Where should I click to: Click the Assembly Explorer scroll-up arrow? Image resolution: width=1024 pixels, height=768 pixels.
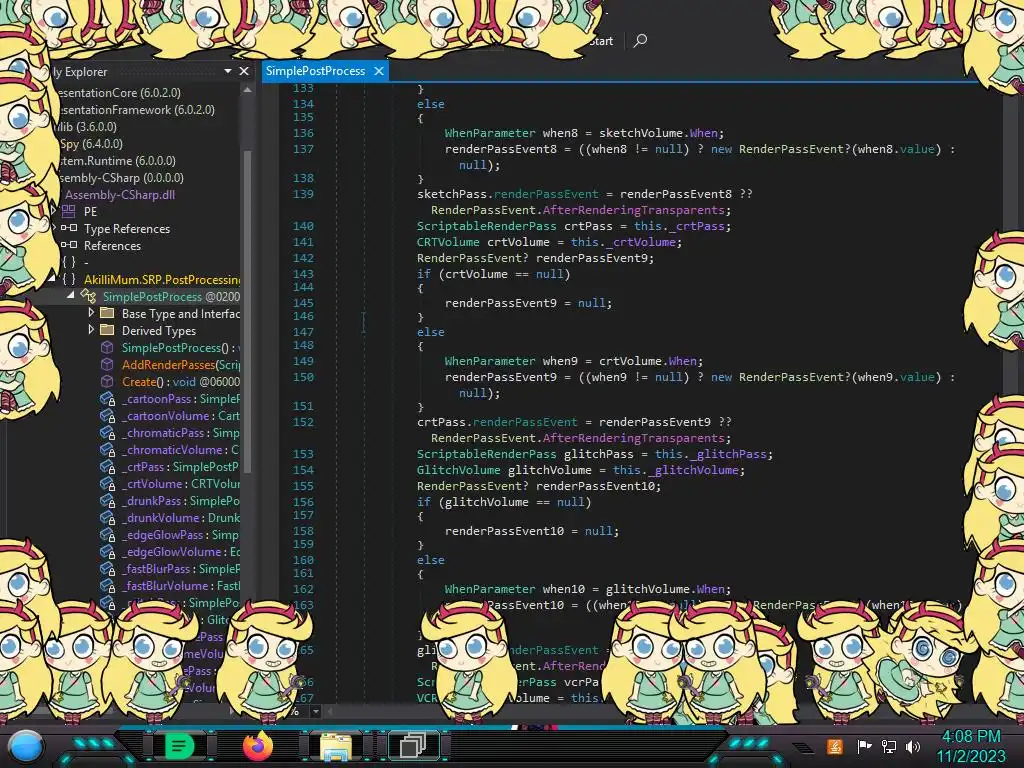click(x=248, y=90)
